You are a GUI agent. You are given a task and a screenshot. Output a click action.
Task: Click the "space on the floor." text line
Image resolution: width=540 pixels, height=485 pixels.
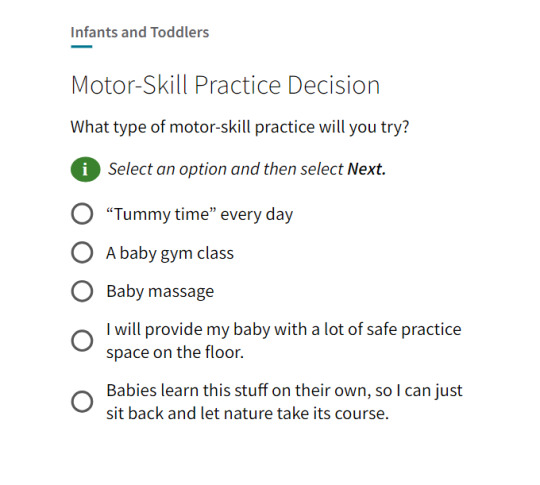[175, 352]
